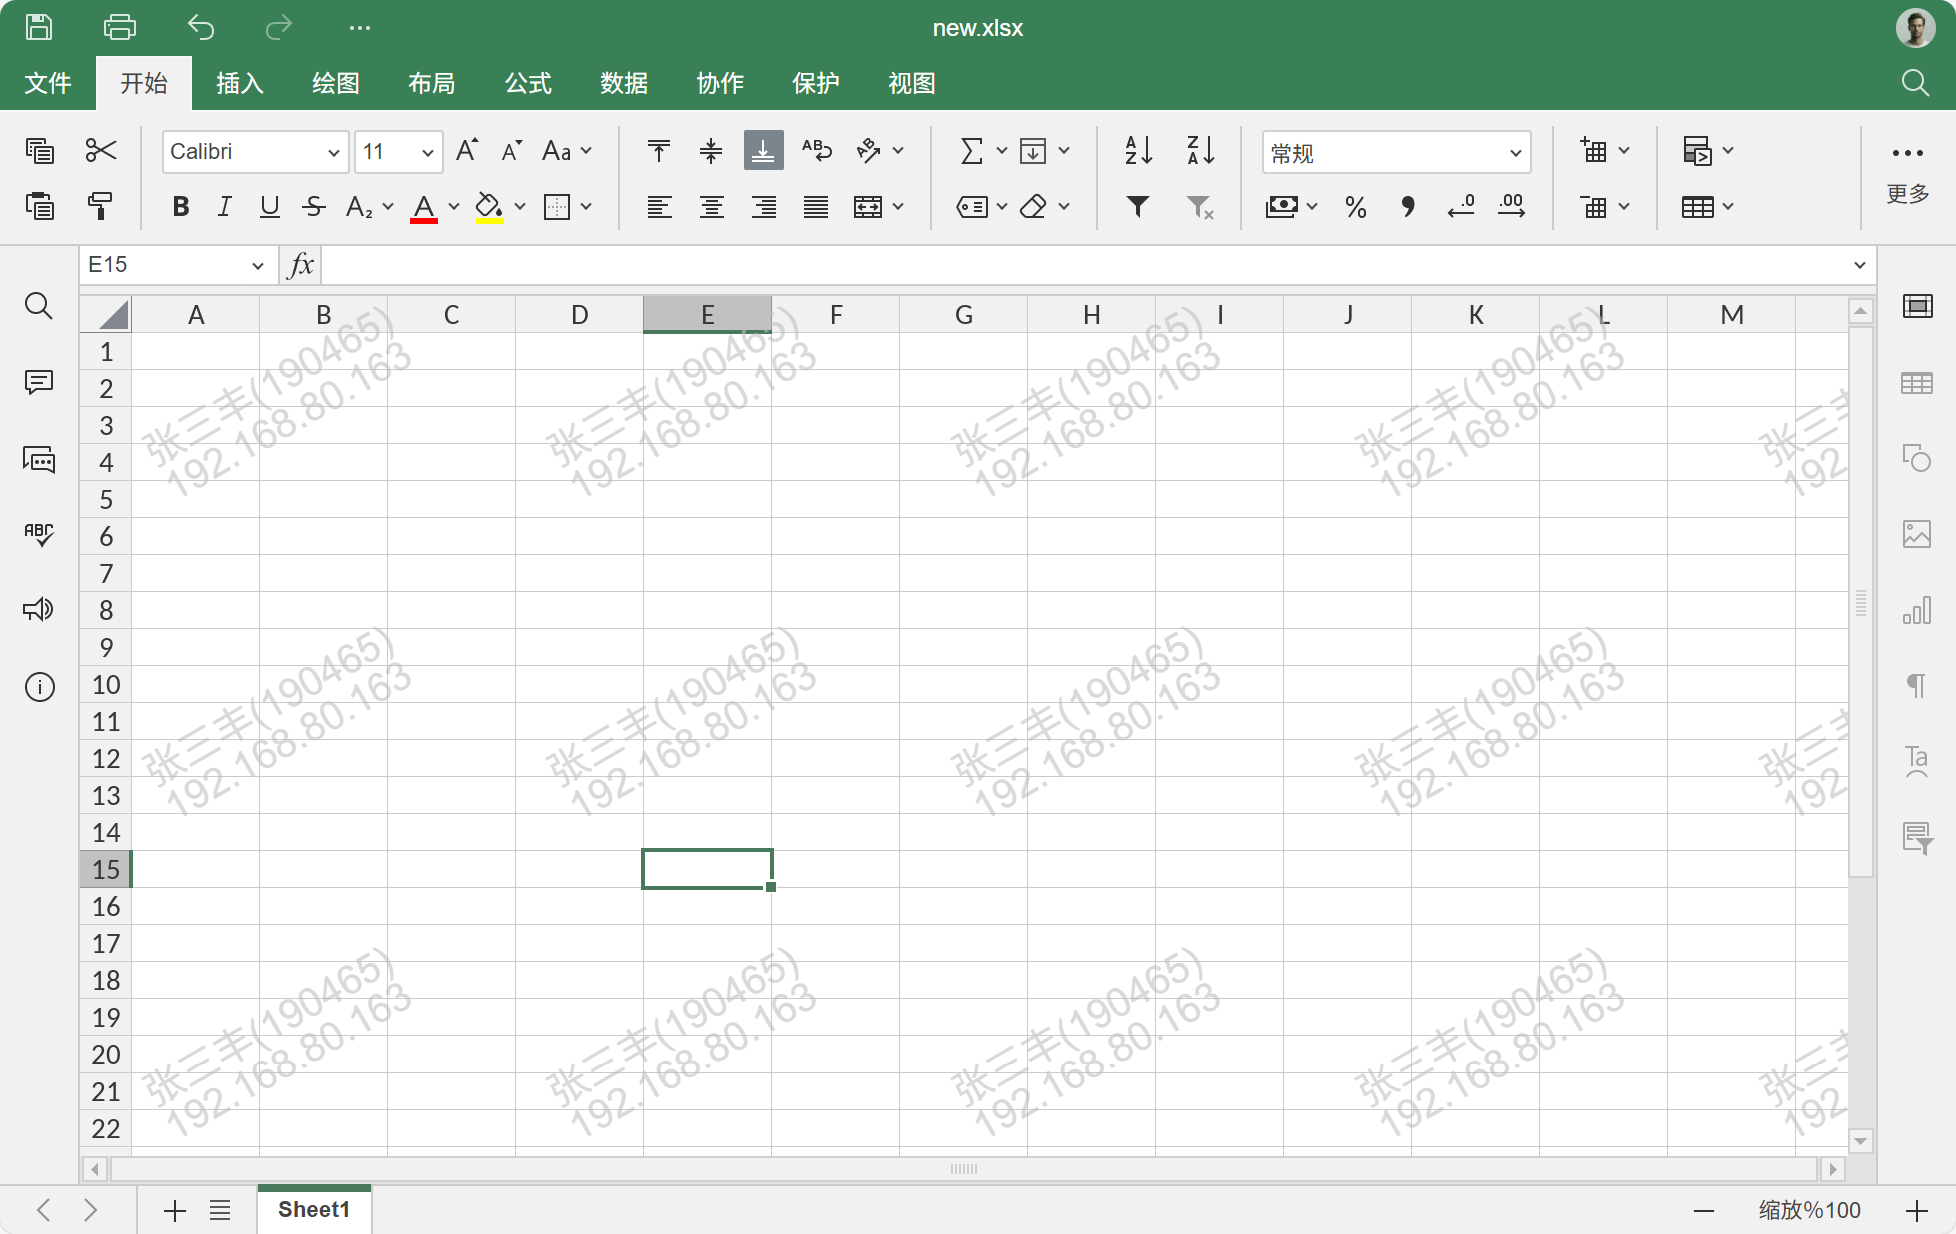1956x1234 pixels.
Task: Click the formula bar input field
Action: [x=1080, y=265]
